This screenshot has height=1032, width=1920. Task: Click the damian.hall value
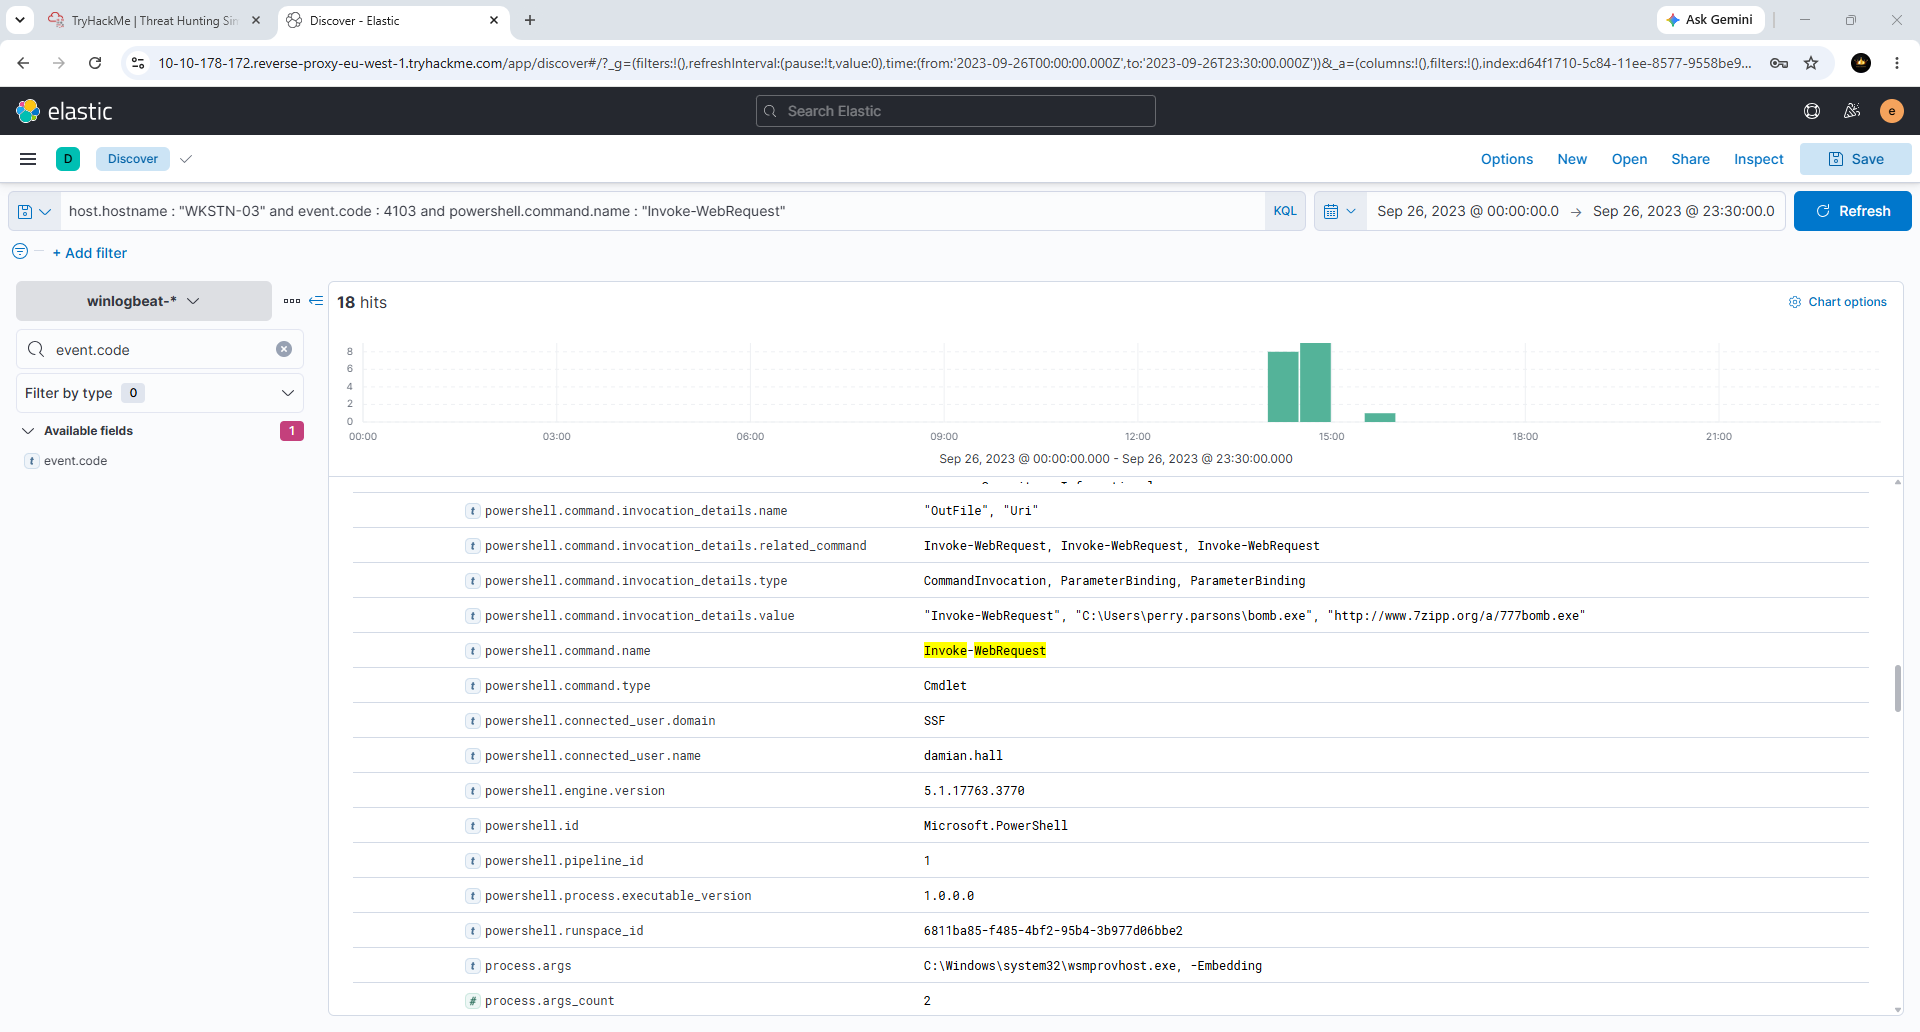pos(963,756)
